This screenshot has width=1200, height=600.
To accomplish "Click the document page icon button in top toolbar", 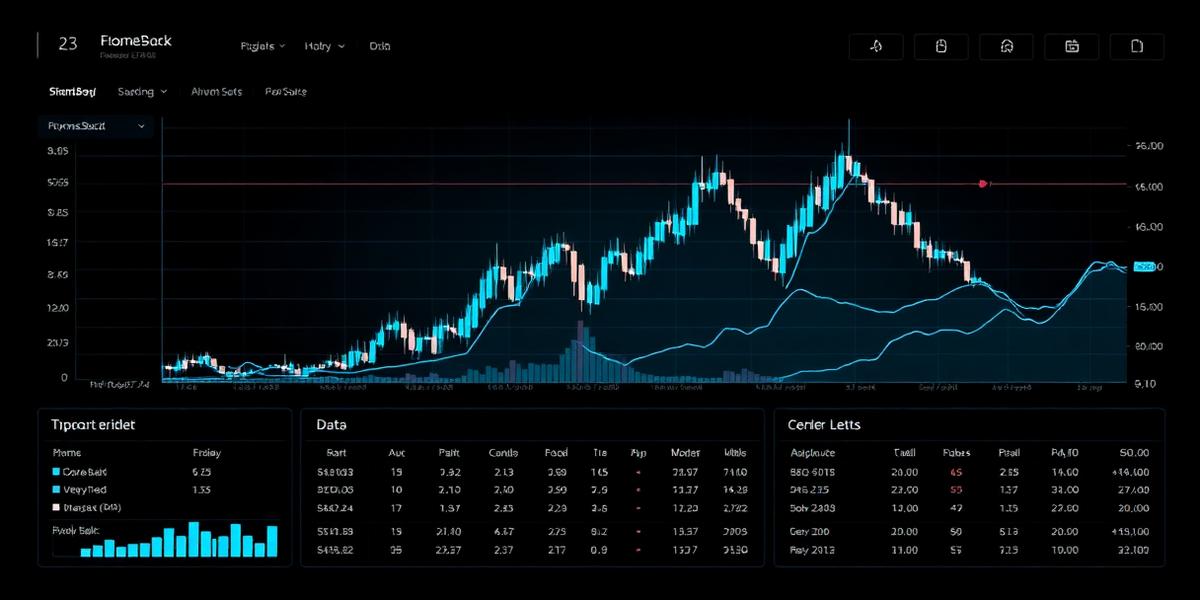I will [x=1135, y=46].
